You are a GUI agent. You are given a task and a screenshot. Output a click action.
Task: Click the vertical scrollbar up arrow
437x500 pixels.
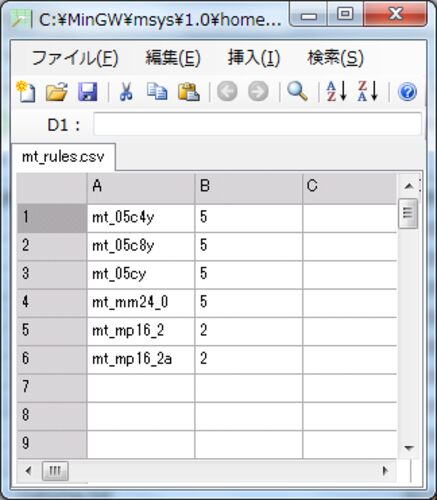409,186
